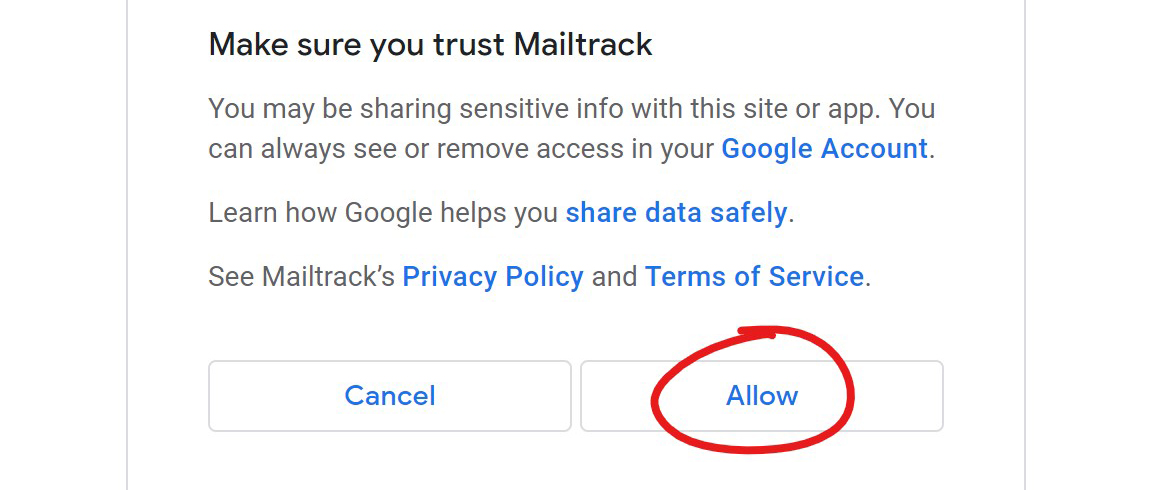Click the 'Learn how Google helps you' text
The image size is (1170, 490).
pyautogui.click(x=384, y=213)
